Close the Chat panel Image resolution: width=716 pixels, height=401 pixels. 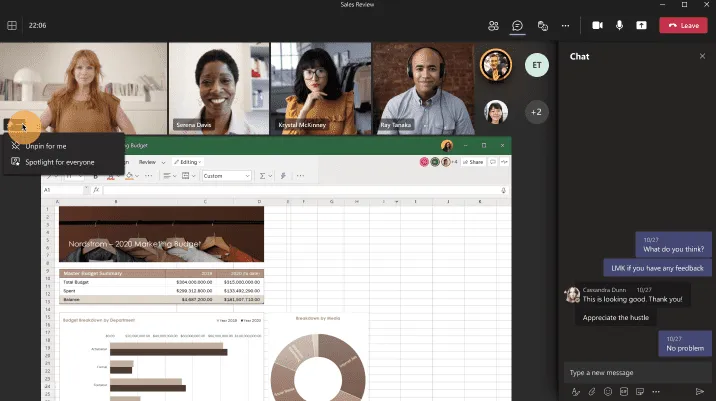click(702, 57)
